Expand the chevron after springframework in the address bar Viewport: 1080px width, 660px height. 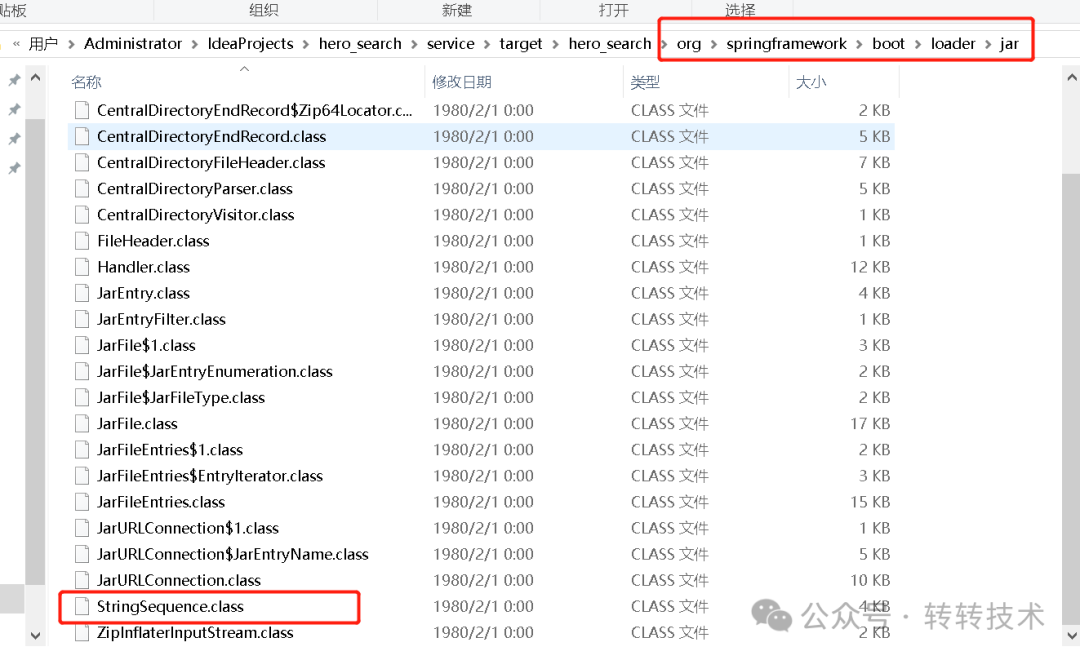click(859, 45)
